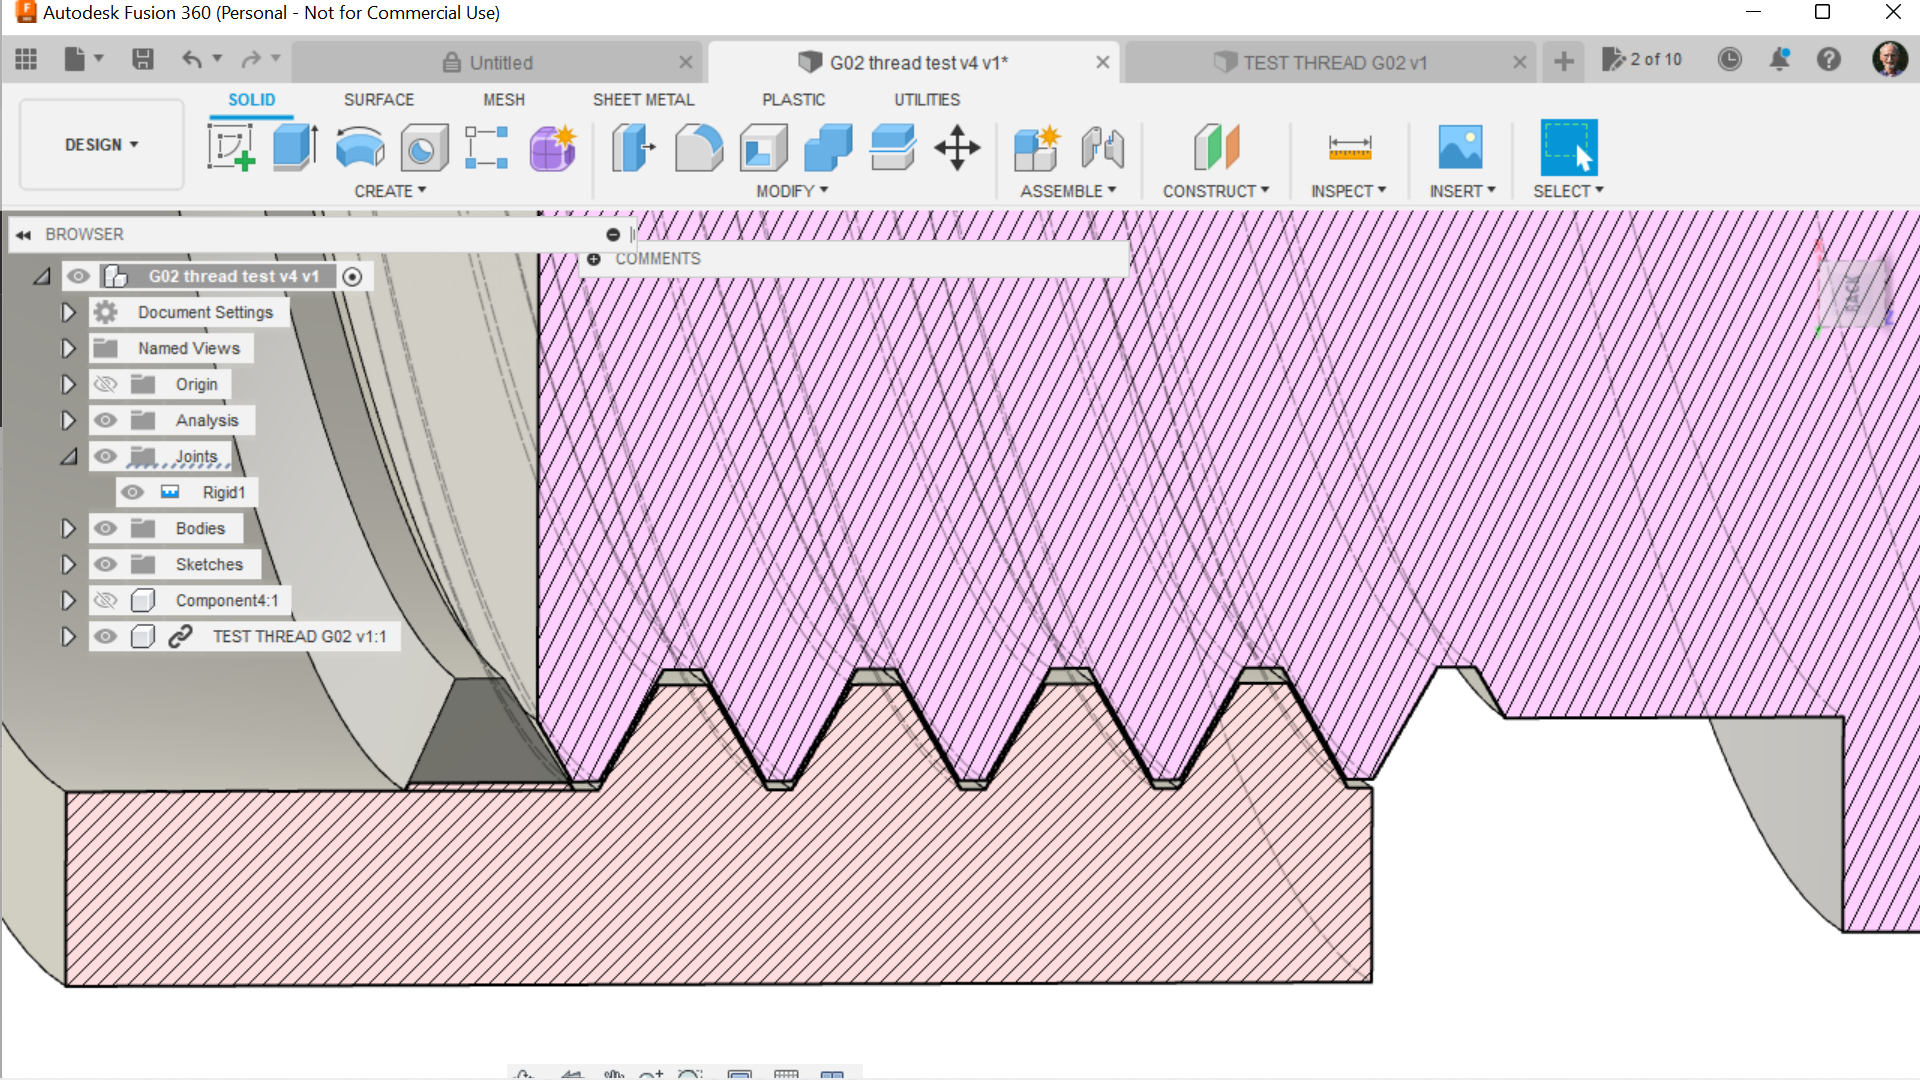Open the Revolve tool
The image size is (1920, 1080).
click(359, 147)
